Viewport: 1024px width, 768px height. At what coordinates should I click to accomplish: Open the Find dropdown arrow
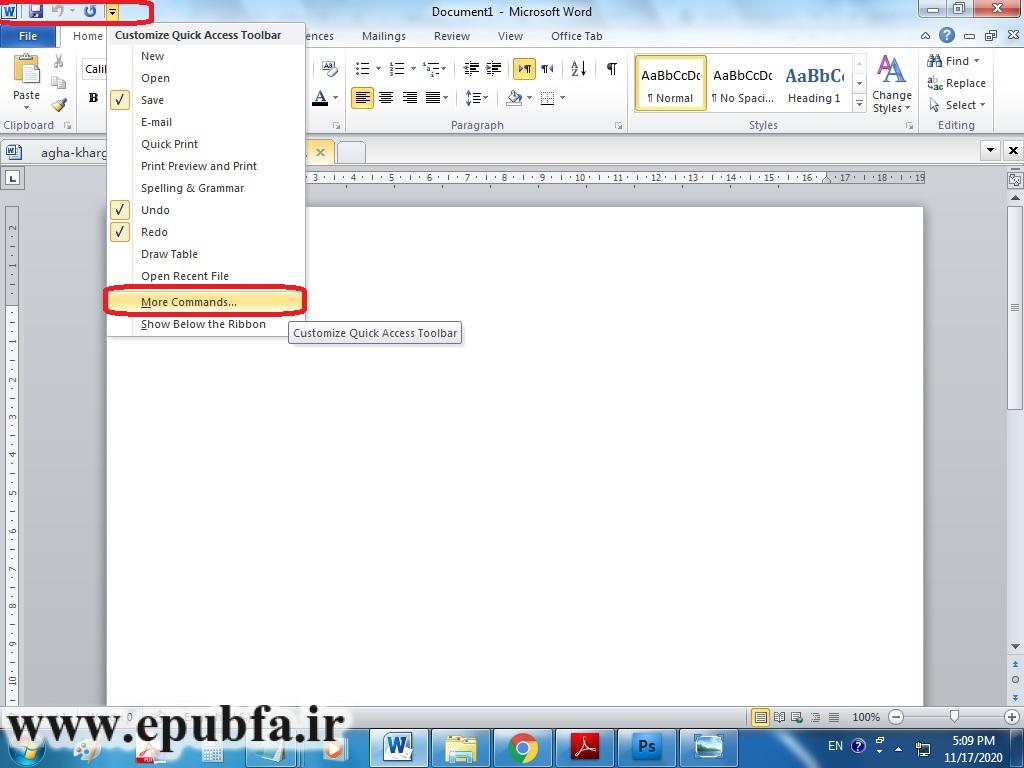pos(977,61)
